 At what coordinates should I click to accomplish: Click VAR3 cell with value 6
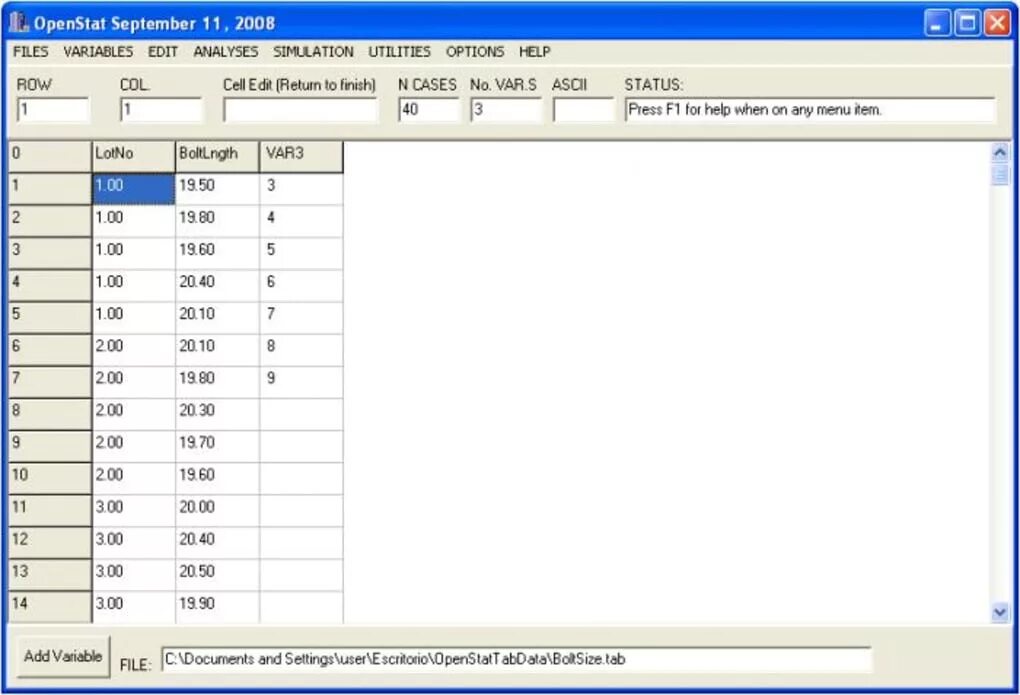[x=301, y=285]
